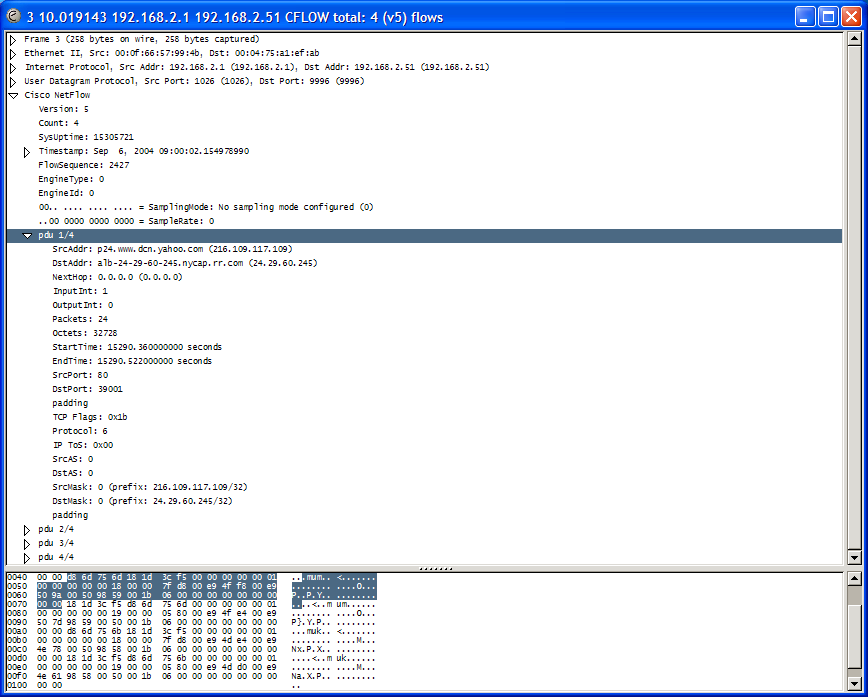Expand the Frame 3 tree item
868x697 pixels.
click(x=12, y=39)
